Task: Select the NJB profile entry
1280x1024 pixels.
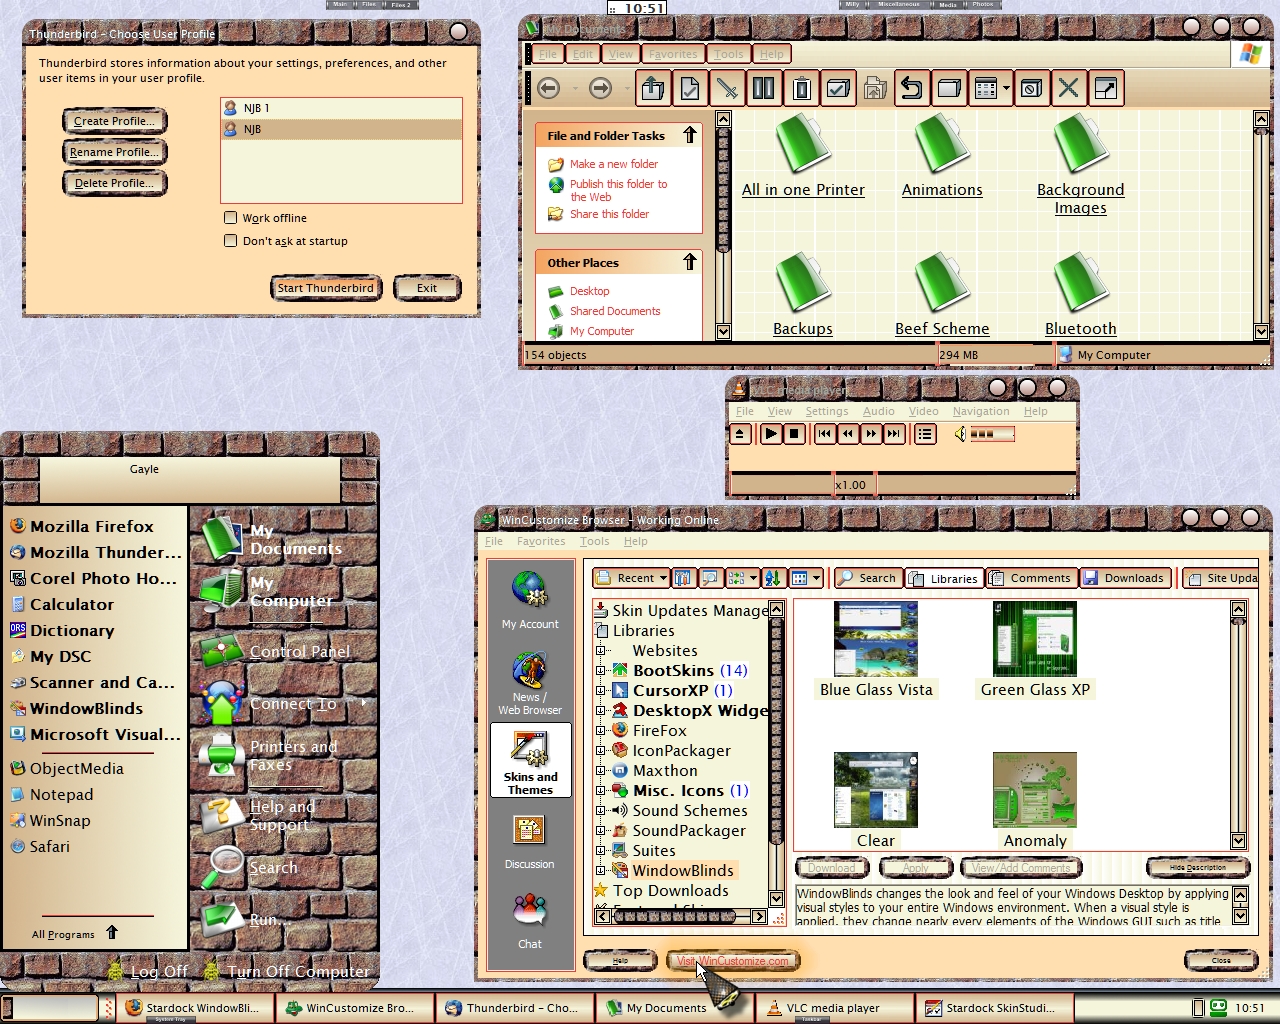Action: (341, 129)
